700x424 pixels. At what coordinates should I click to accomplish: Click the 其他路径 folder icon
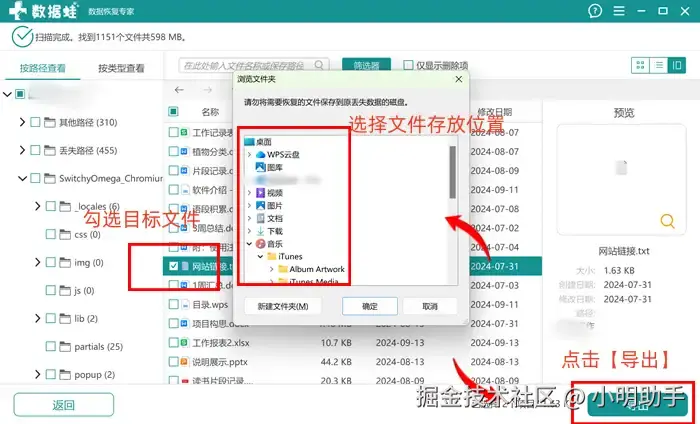click(x=50, y=122)
